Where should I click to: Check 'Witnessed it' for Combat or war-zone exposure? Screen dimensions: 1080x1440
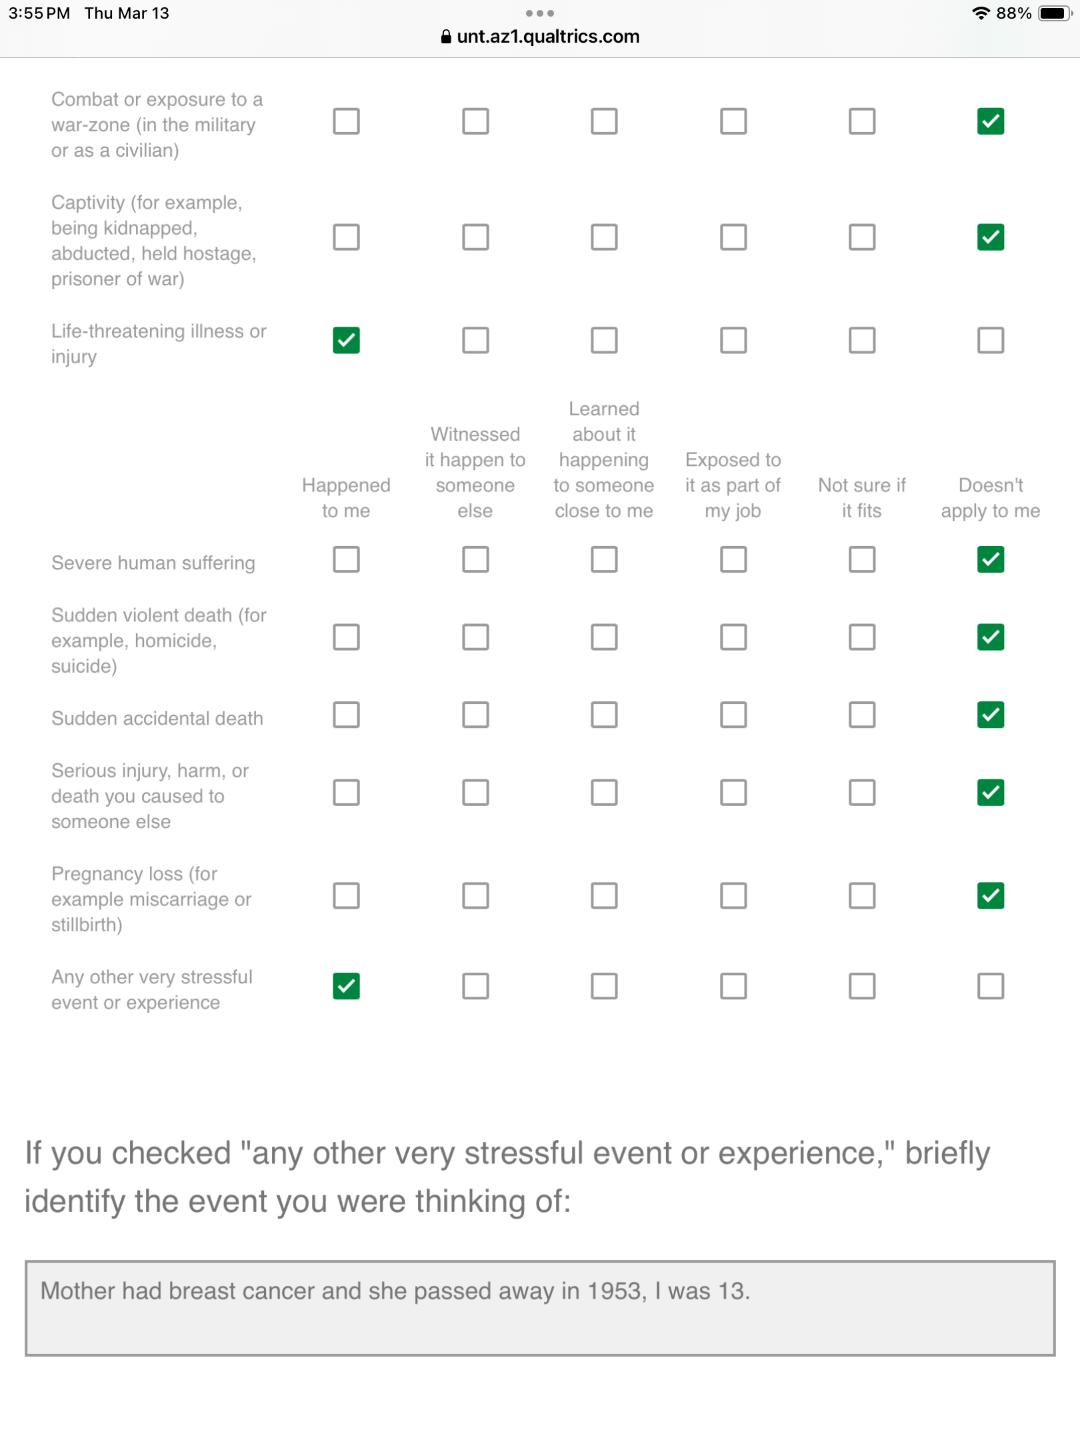pyautogui.click(x=475, y=121)
